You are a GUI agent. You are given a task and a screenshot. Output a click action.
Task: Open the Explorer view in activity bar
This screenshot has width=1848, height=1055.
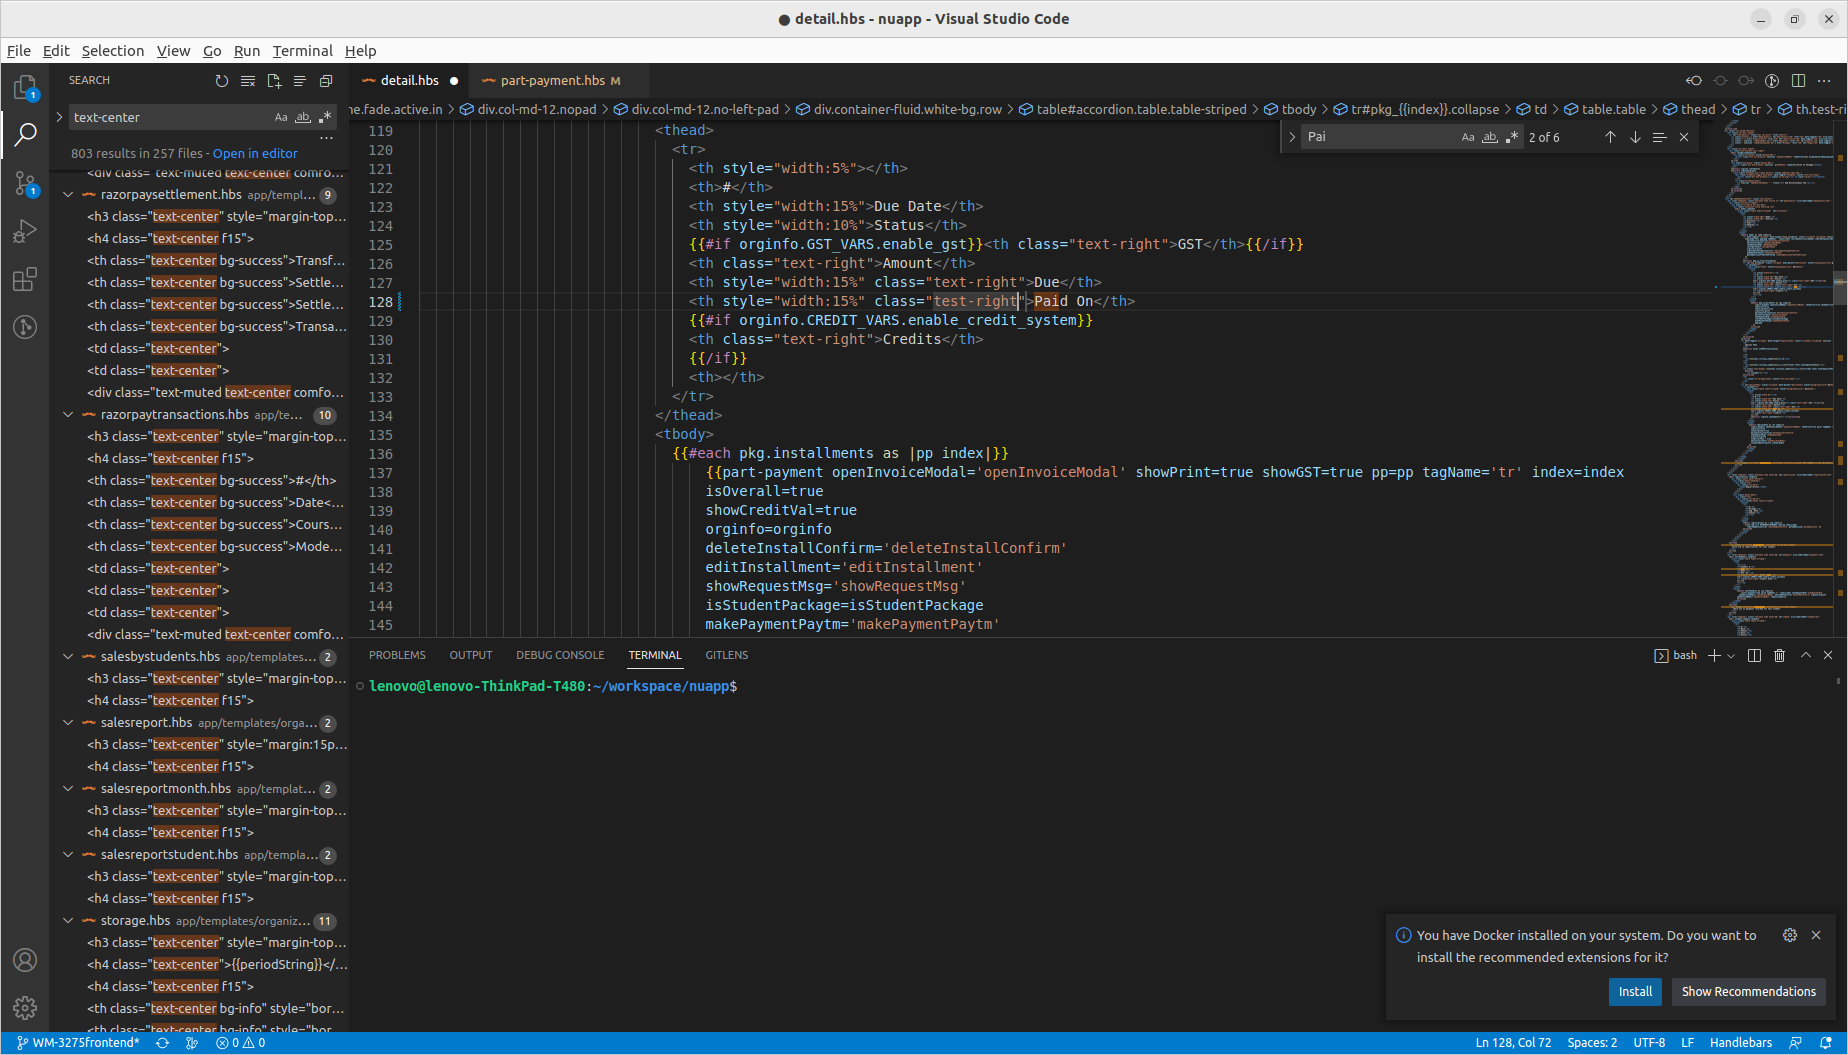[25, 88]
